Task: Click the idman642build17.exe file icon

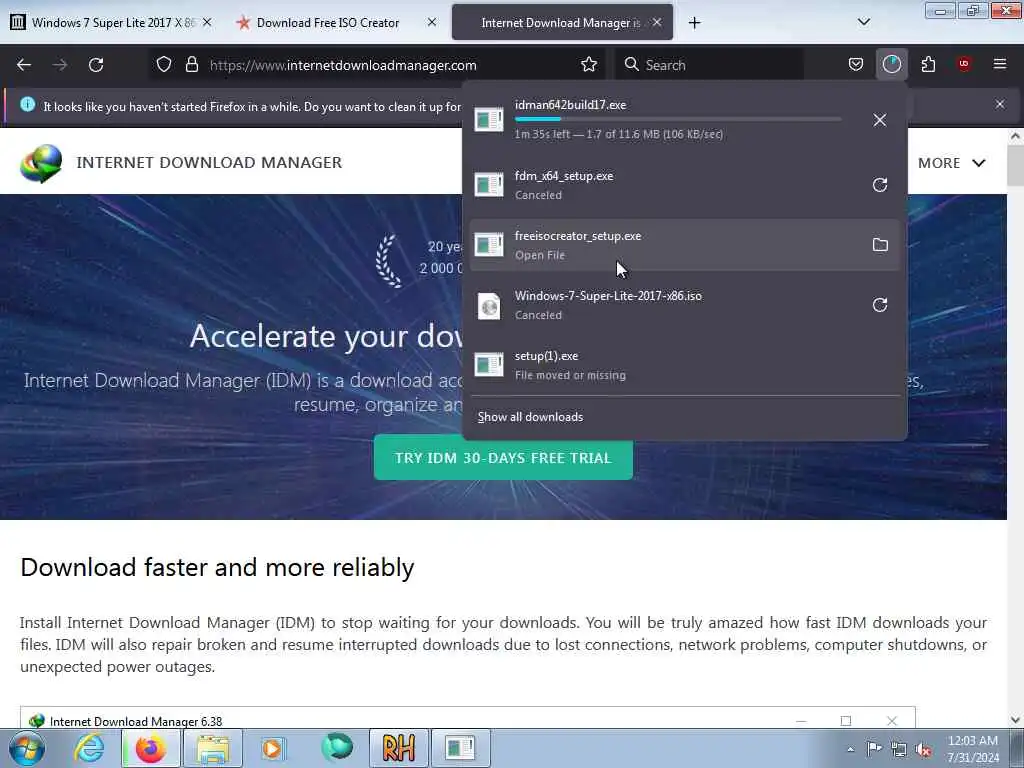Action: tap(488, 120)
